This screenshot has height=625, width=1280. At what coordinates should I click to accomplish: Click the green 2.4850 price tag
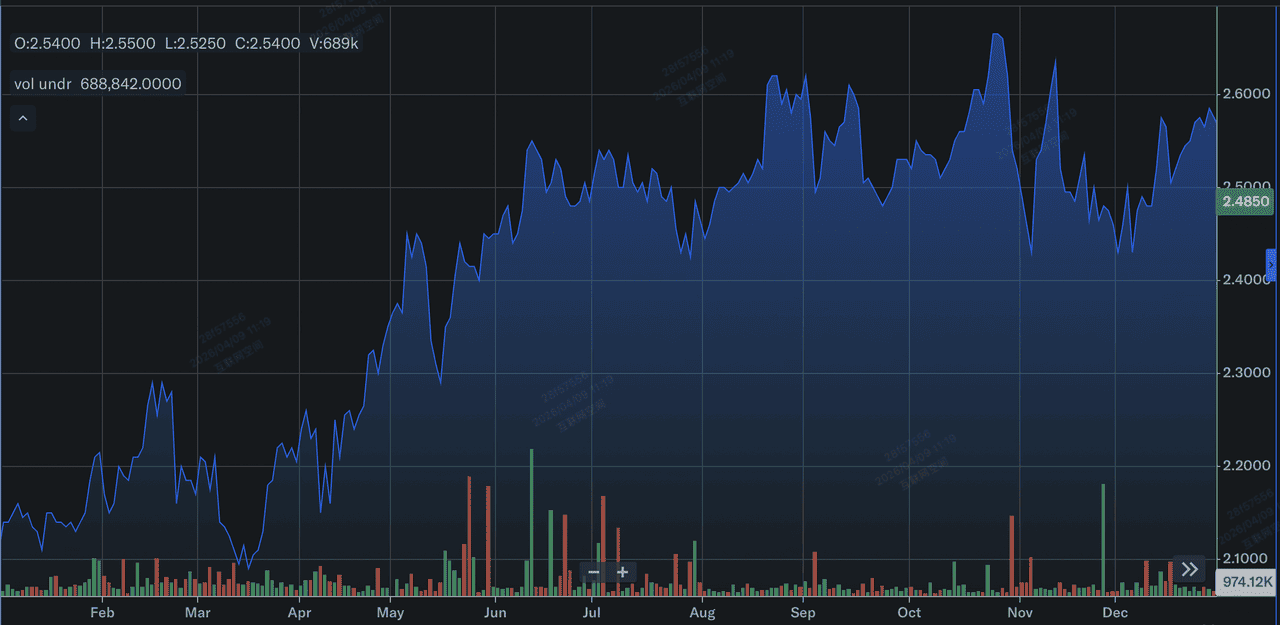pos(1245,202)
